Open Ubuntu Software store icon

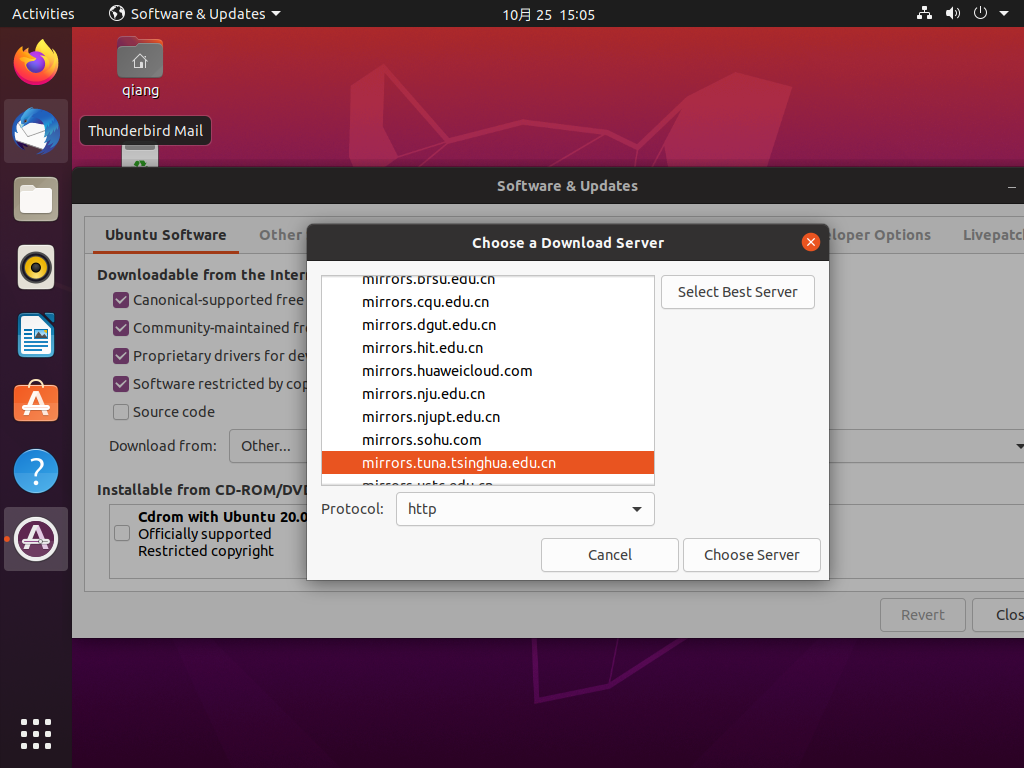click(x=36, y=403)
